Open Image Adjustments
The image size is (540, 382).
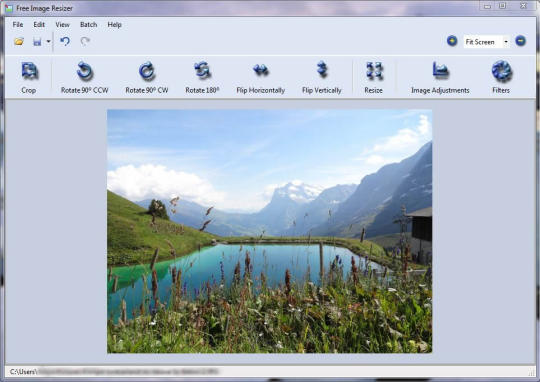(440, 70)
